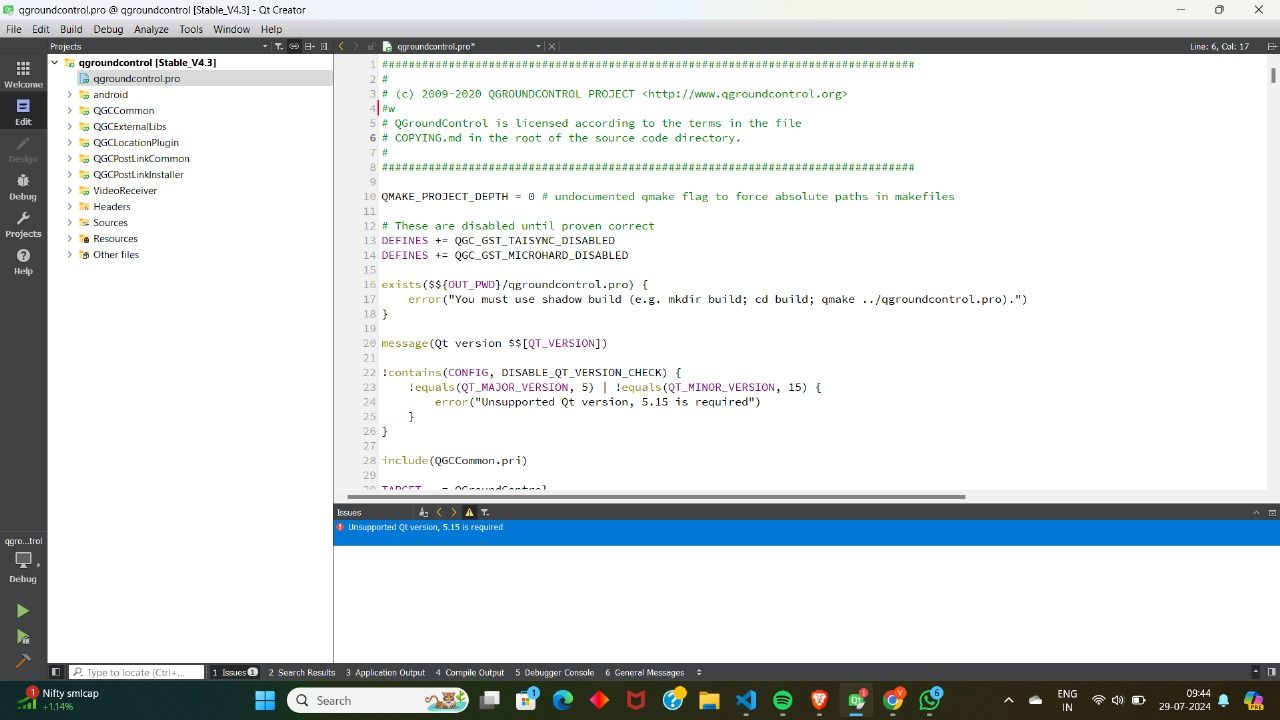Open the Projects mode
Image resolution: width=1280 pixels, height=720 pixels.
coord(23,223)
